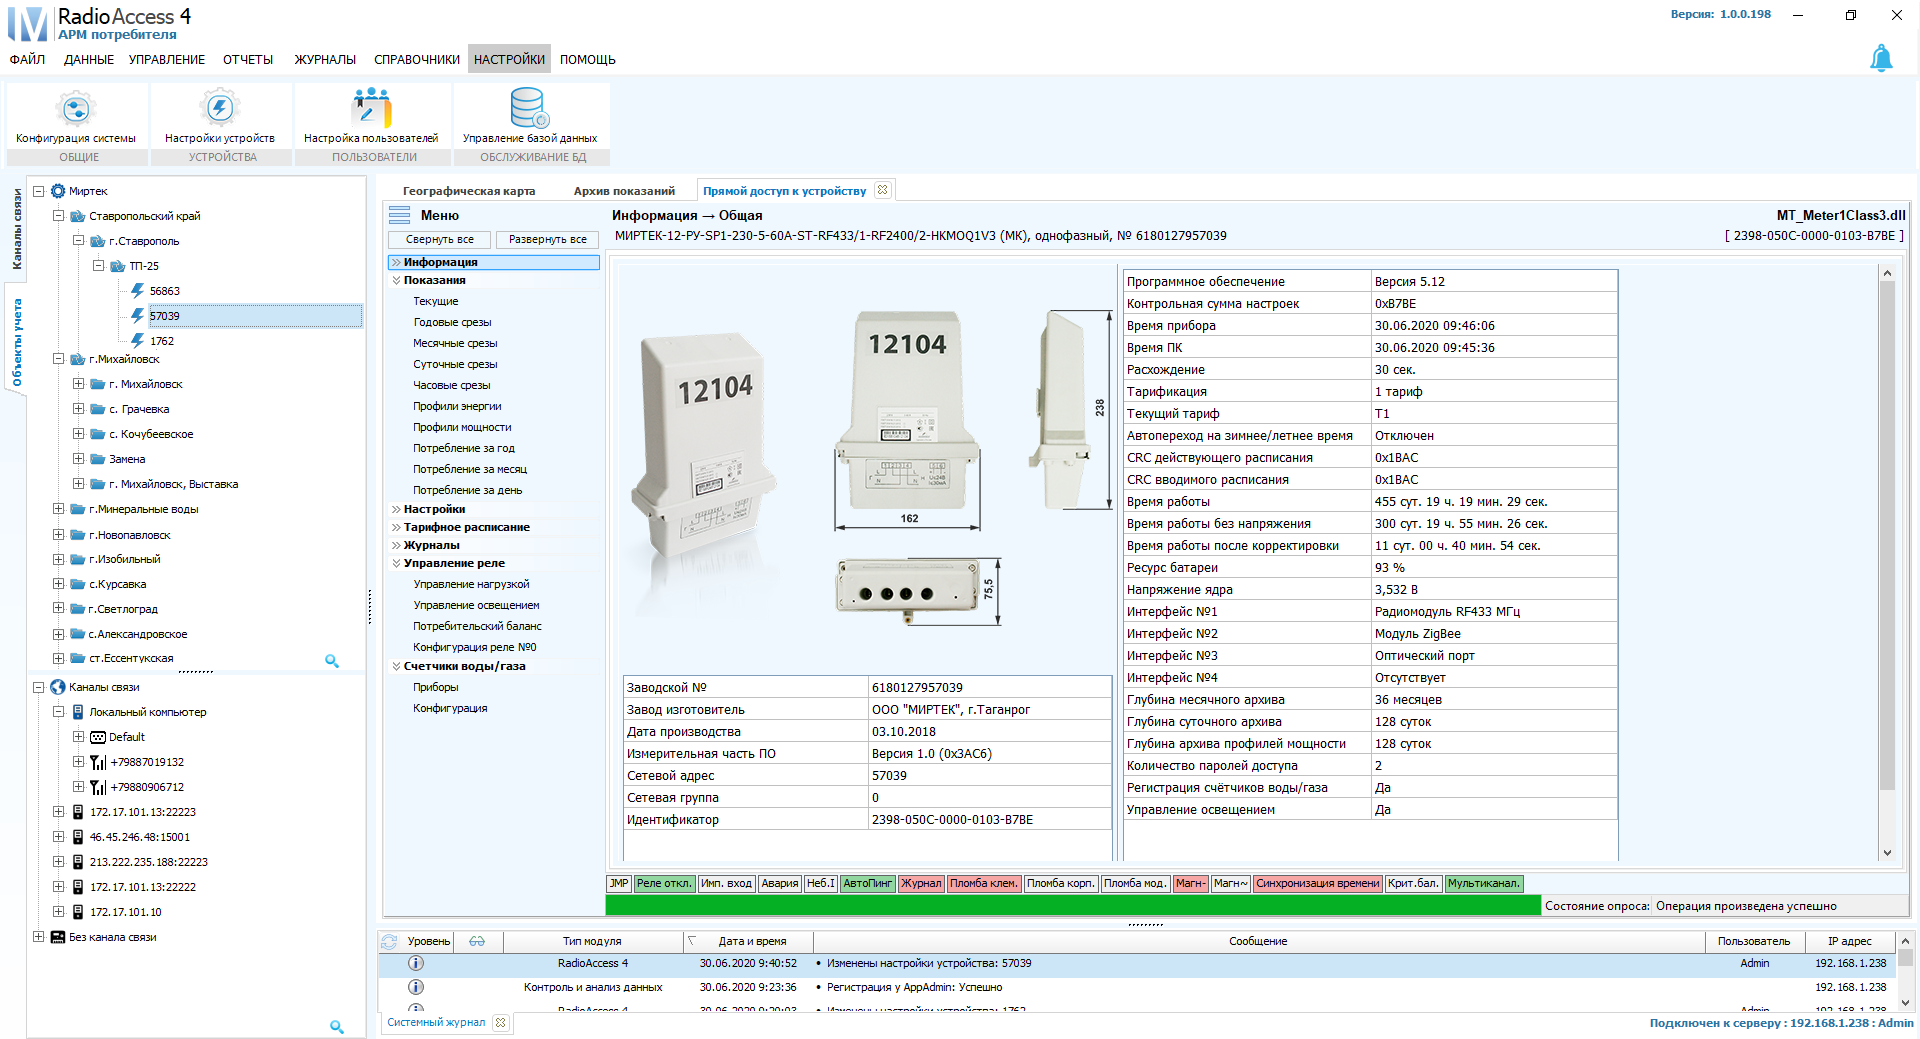Close the Системный журнал tab
The image size is (1920, 1039).
click(501, 1022)
